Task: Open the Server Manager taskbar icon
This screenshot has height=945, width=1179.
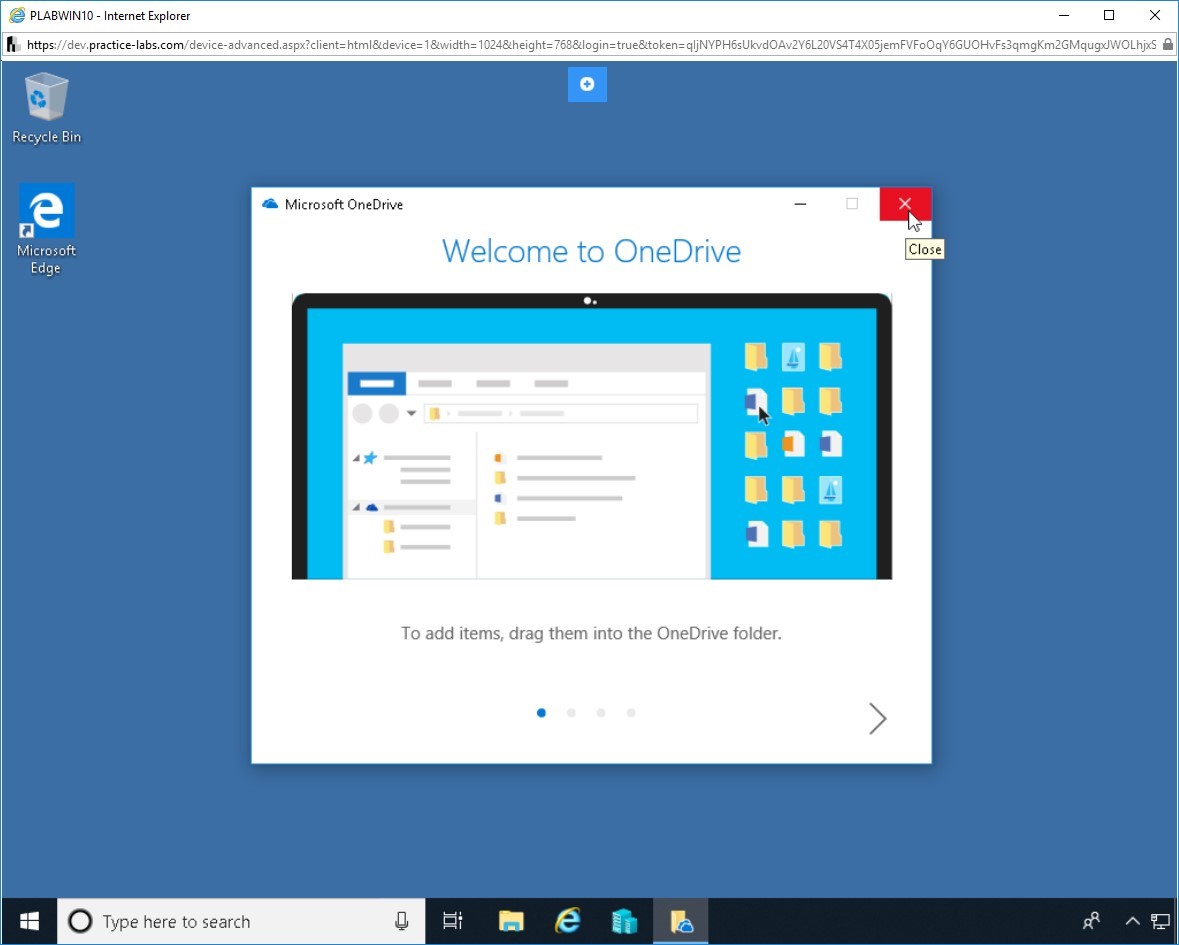Action: [624, 921]
